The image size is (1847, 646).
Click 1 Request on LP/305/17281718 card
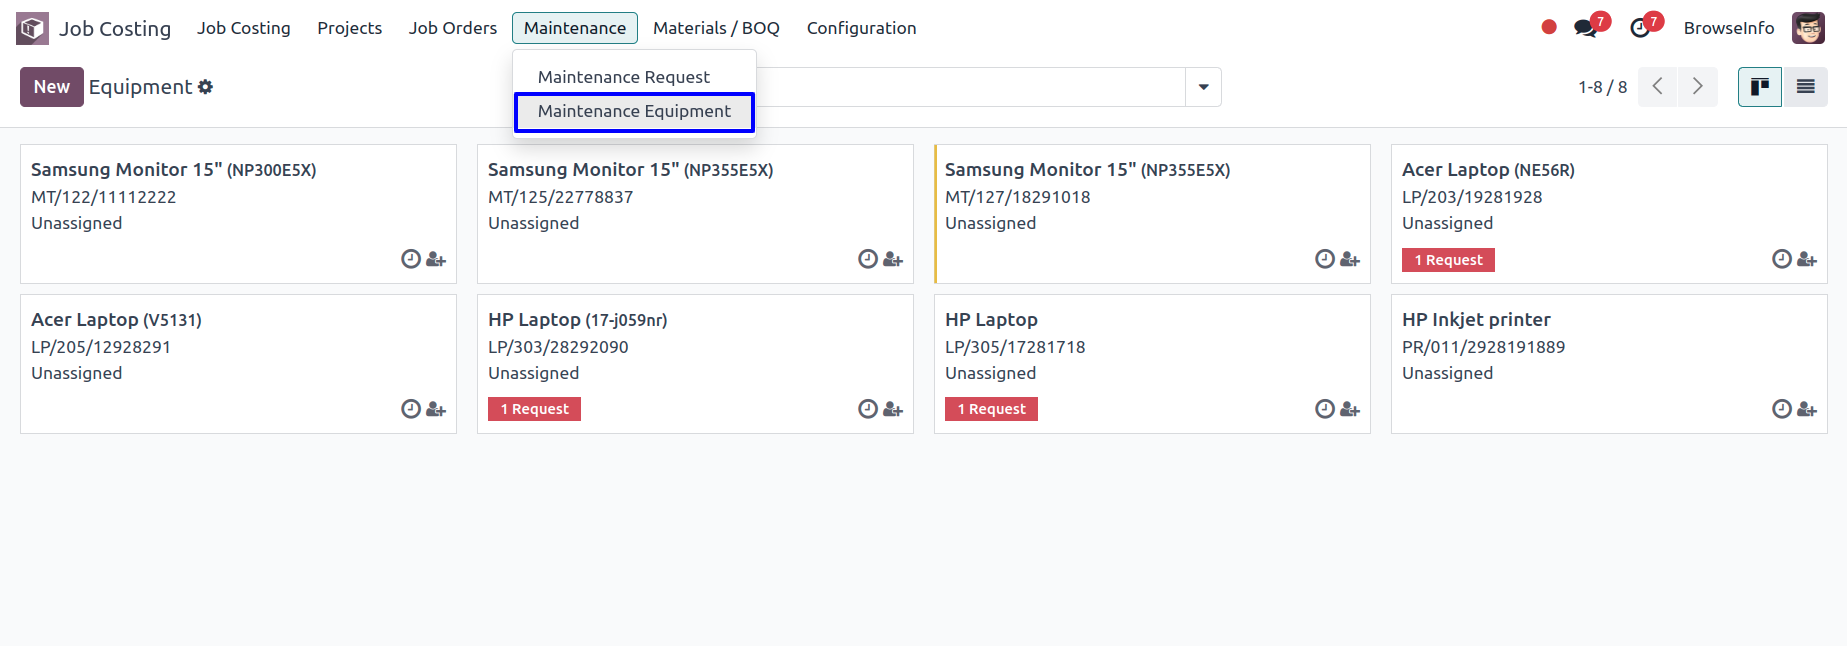[x=991, y=409]
